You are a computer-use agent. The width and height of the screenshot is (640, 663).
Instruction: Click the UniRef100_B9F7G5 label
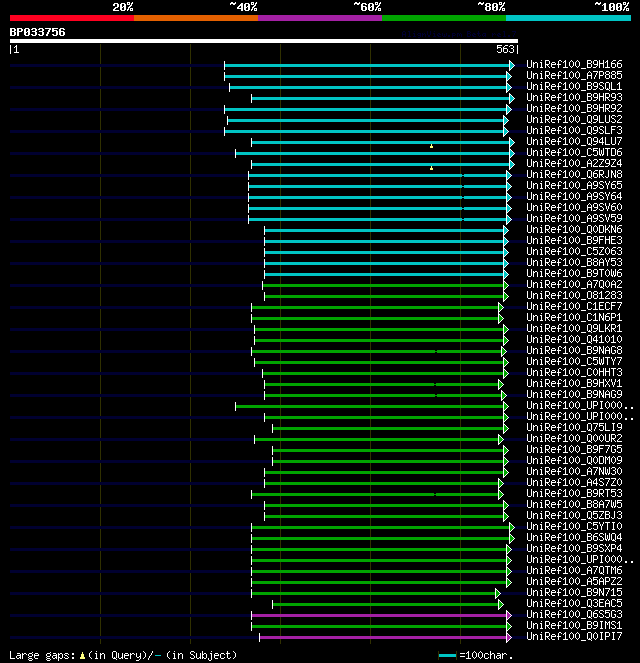[574, 449]
